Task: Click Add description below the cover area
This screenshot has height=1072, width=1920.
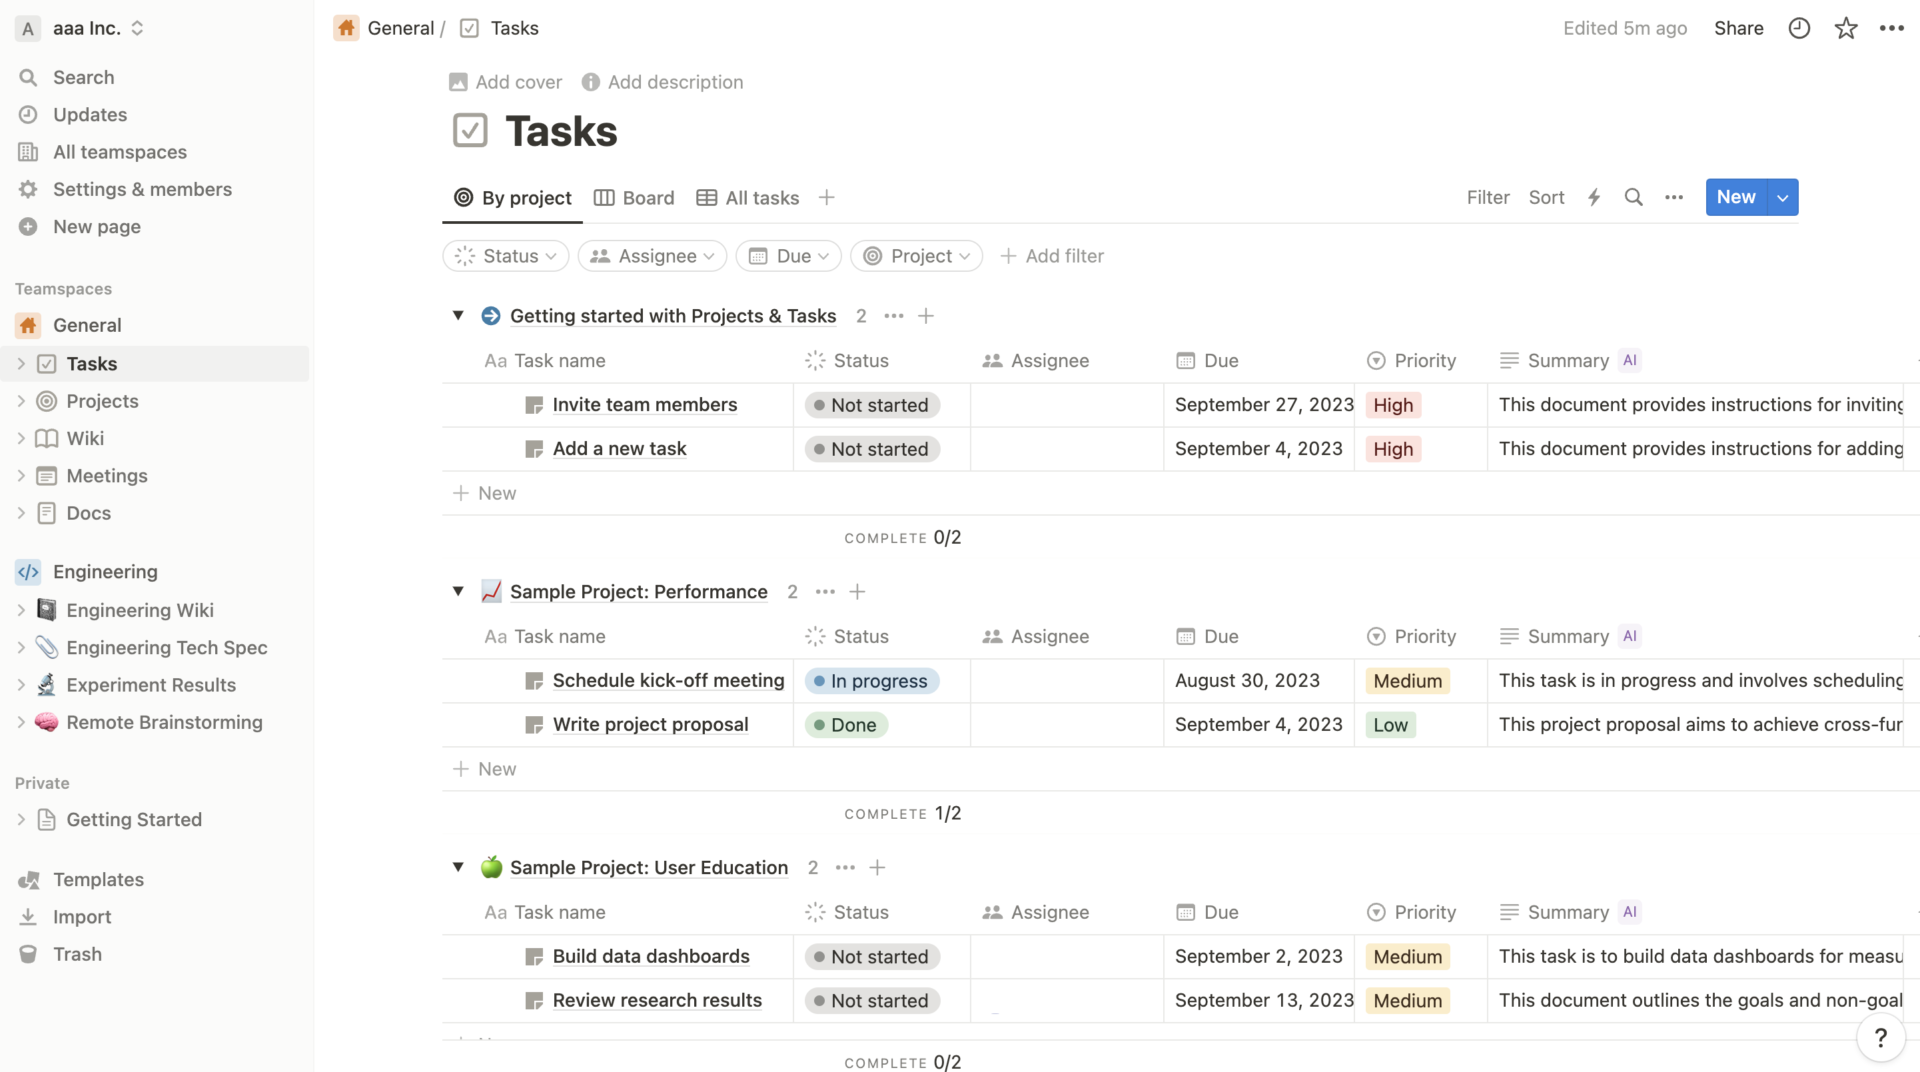Action: [675, 82]
